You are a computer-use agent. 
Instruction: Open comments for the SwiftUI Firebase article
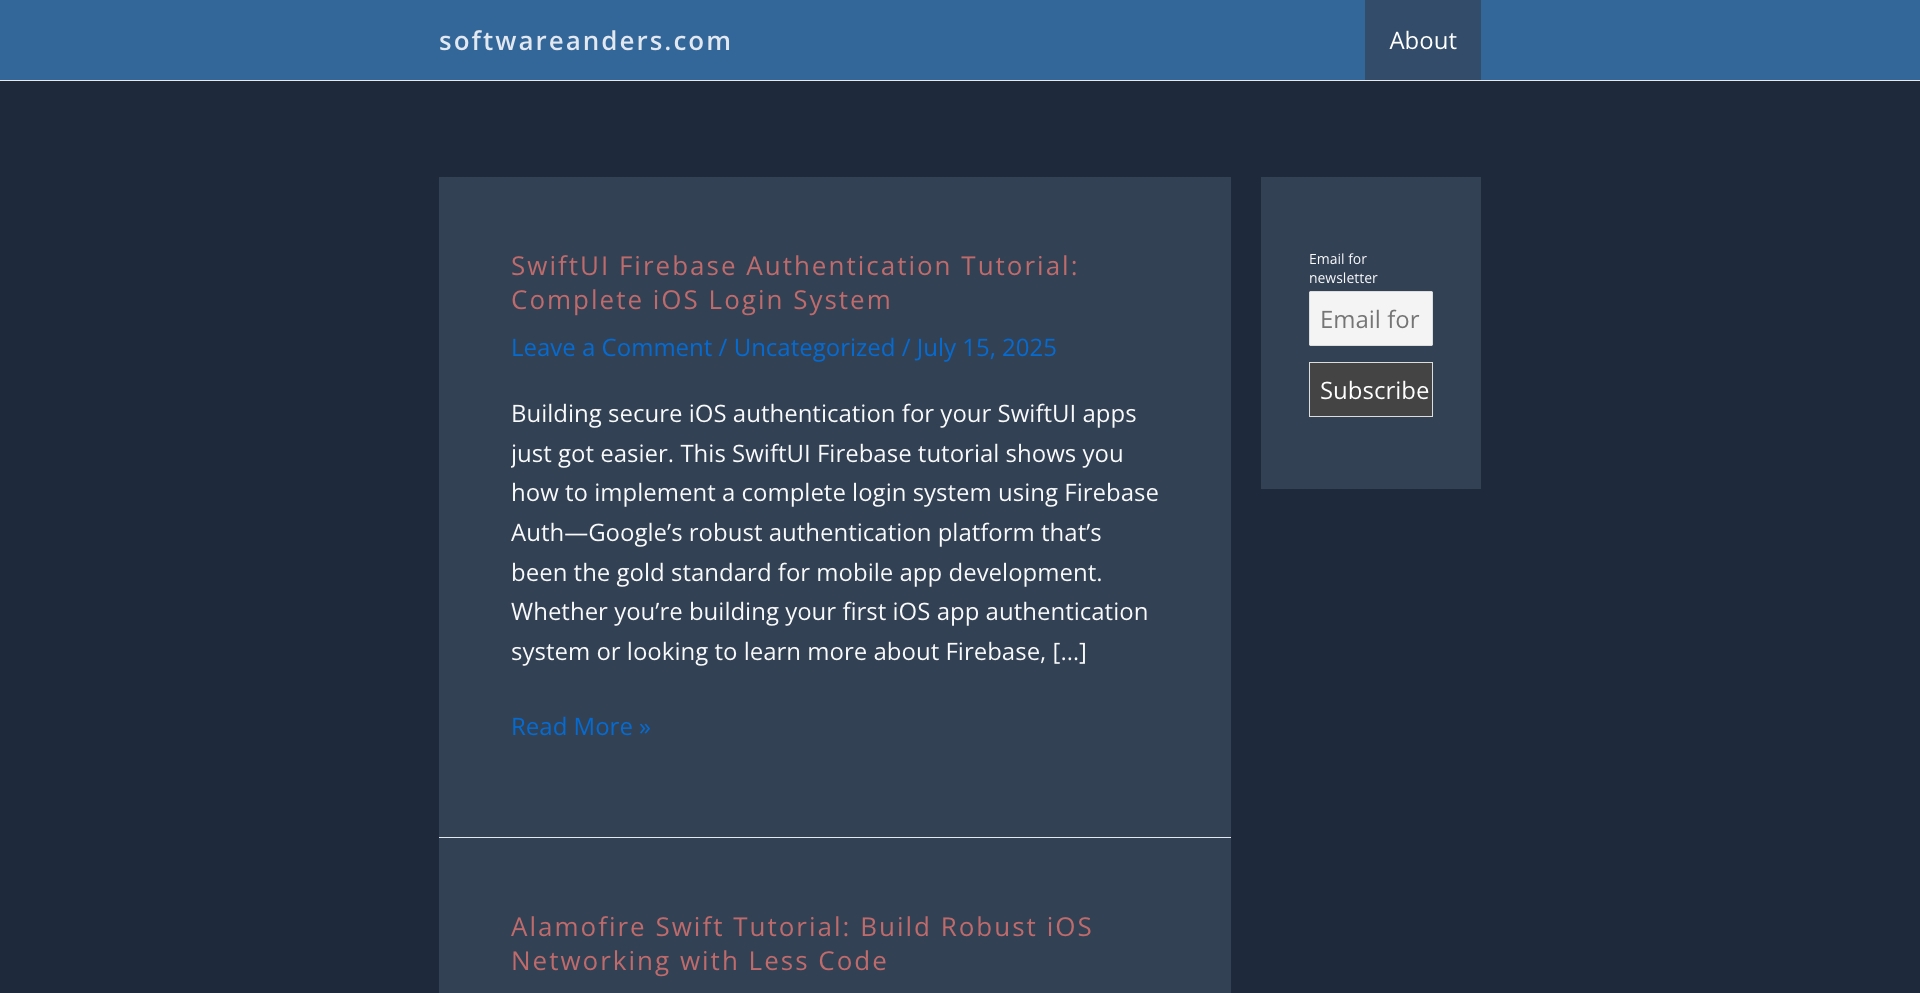click(x=611, y=347)
